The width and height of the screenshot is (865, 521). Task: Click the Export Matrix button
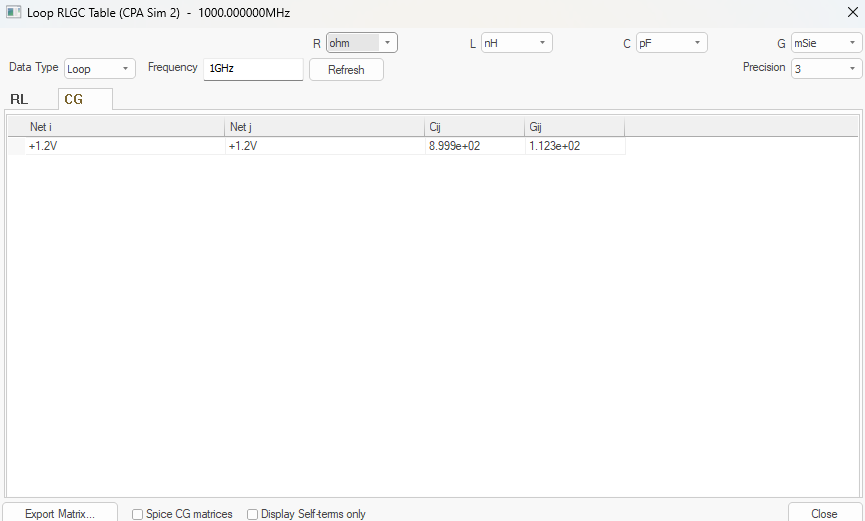coord(60,513)
